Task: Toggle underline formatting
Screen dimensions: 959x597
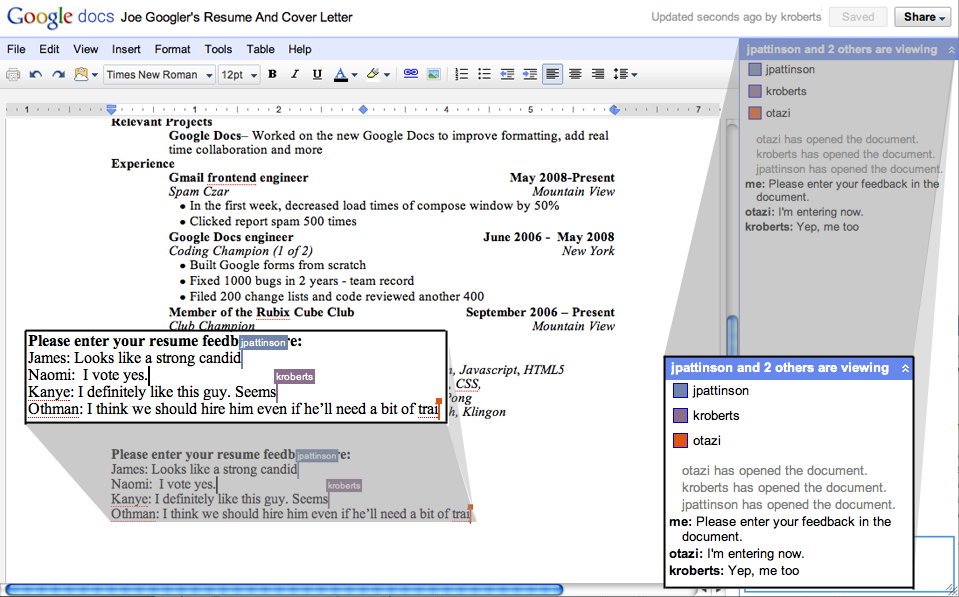Action: 317,75
